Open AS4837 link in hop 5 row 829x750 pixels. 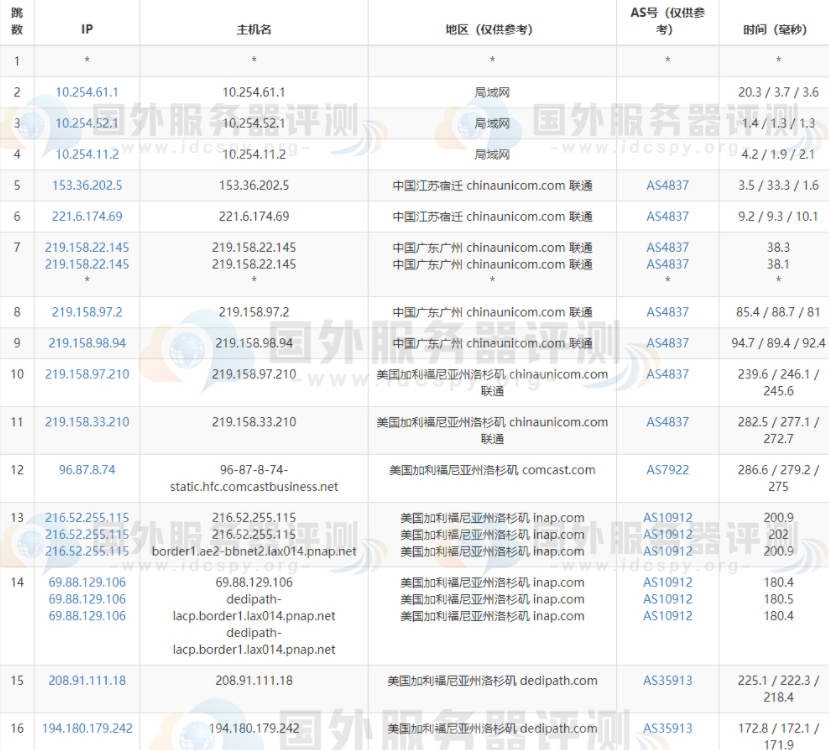pyautogui.click(x=667, y=186)
